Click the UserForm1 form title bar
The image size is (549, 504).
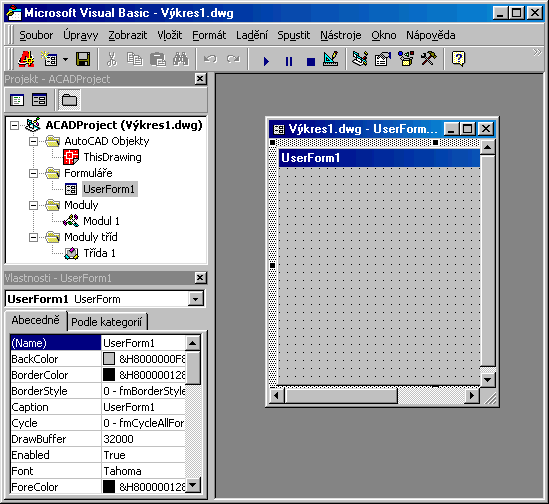click(x=379, y=158)
